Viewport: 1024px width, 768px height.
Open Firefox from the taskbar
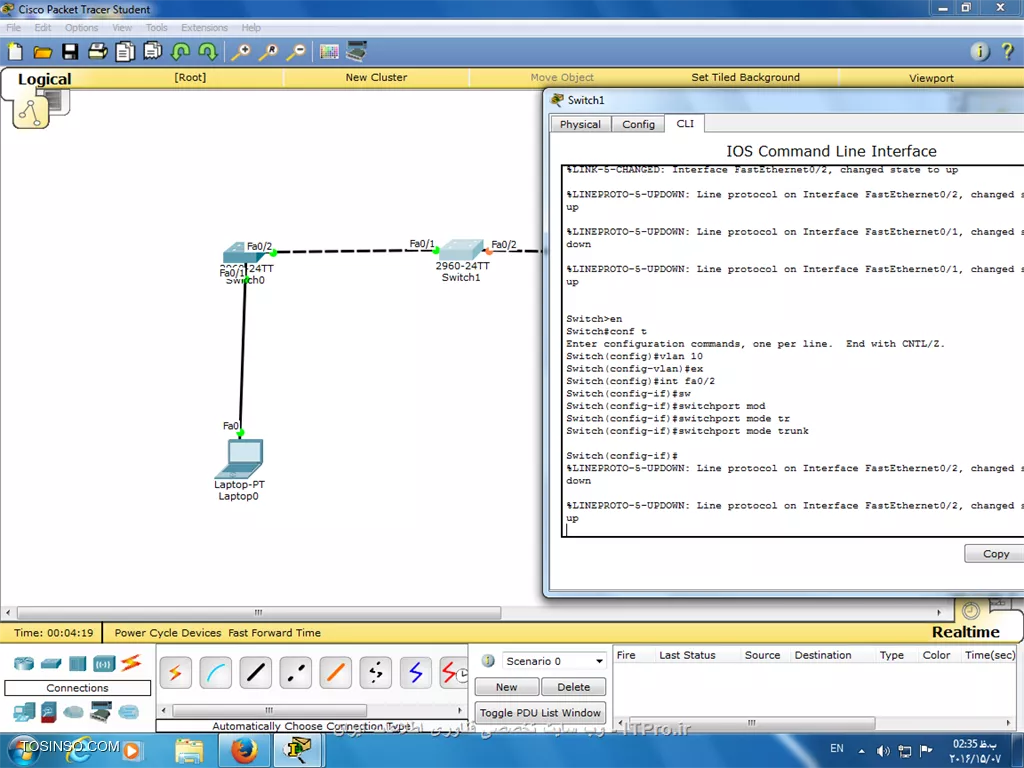click(x=244, y=750)
